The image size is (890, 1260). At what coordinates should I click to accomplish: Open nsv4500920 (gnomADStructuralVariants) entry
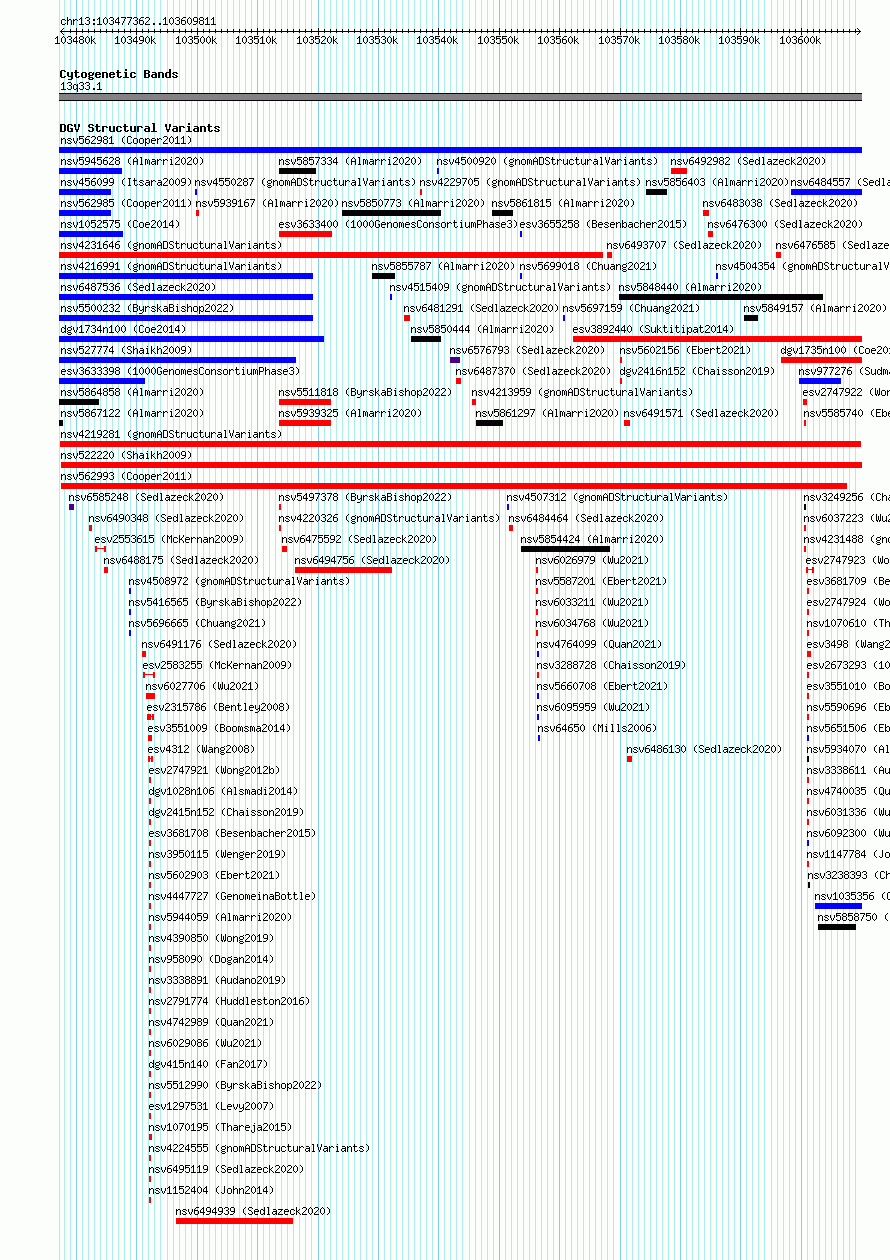[x=547, y=161]
